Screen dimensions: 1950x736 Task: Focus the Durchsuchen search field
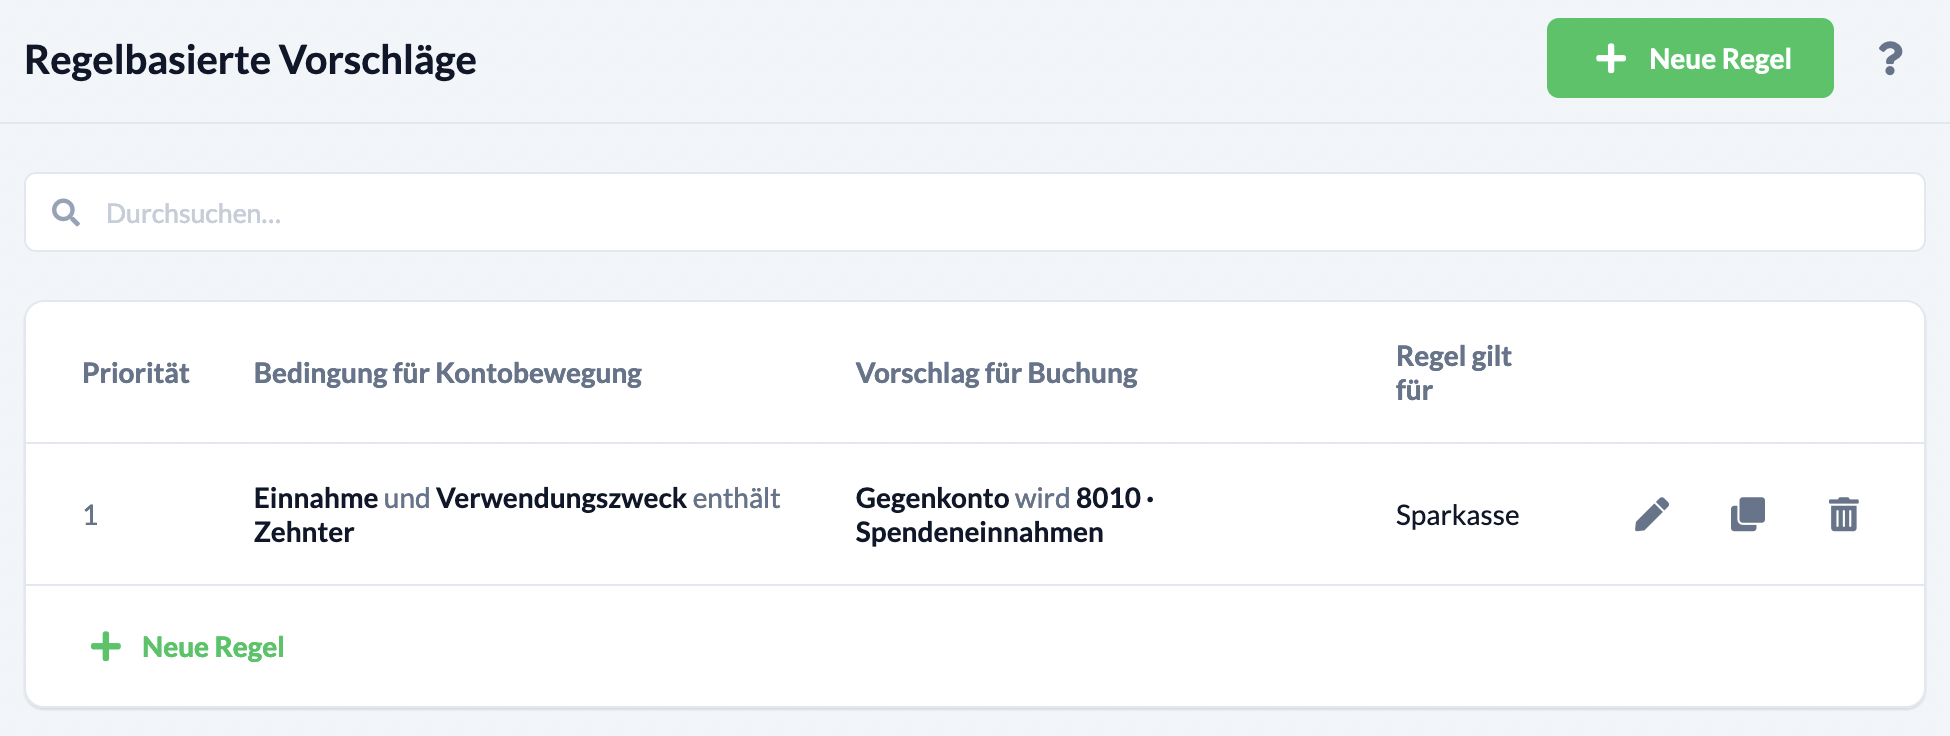point(975,212)
